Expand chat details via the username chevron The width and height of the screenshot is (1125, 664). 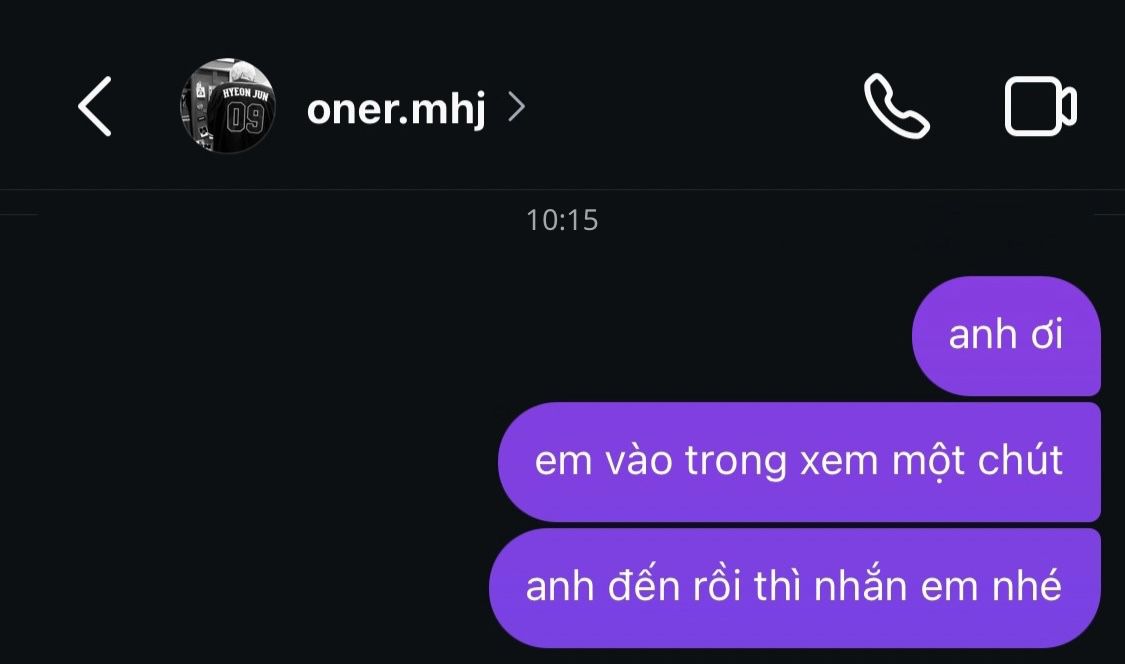[x=517, y=108]
